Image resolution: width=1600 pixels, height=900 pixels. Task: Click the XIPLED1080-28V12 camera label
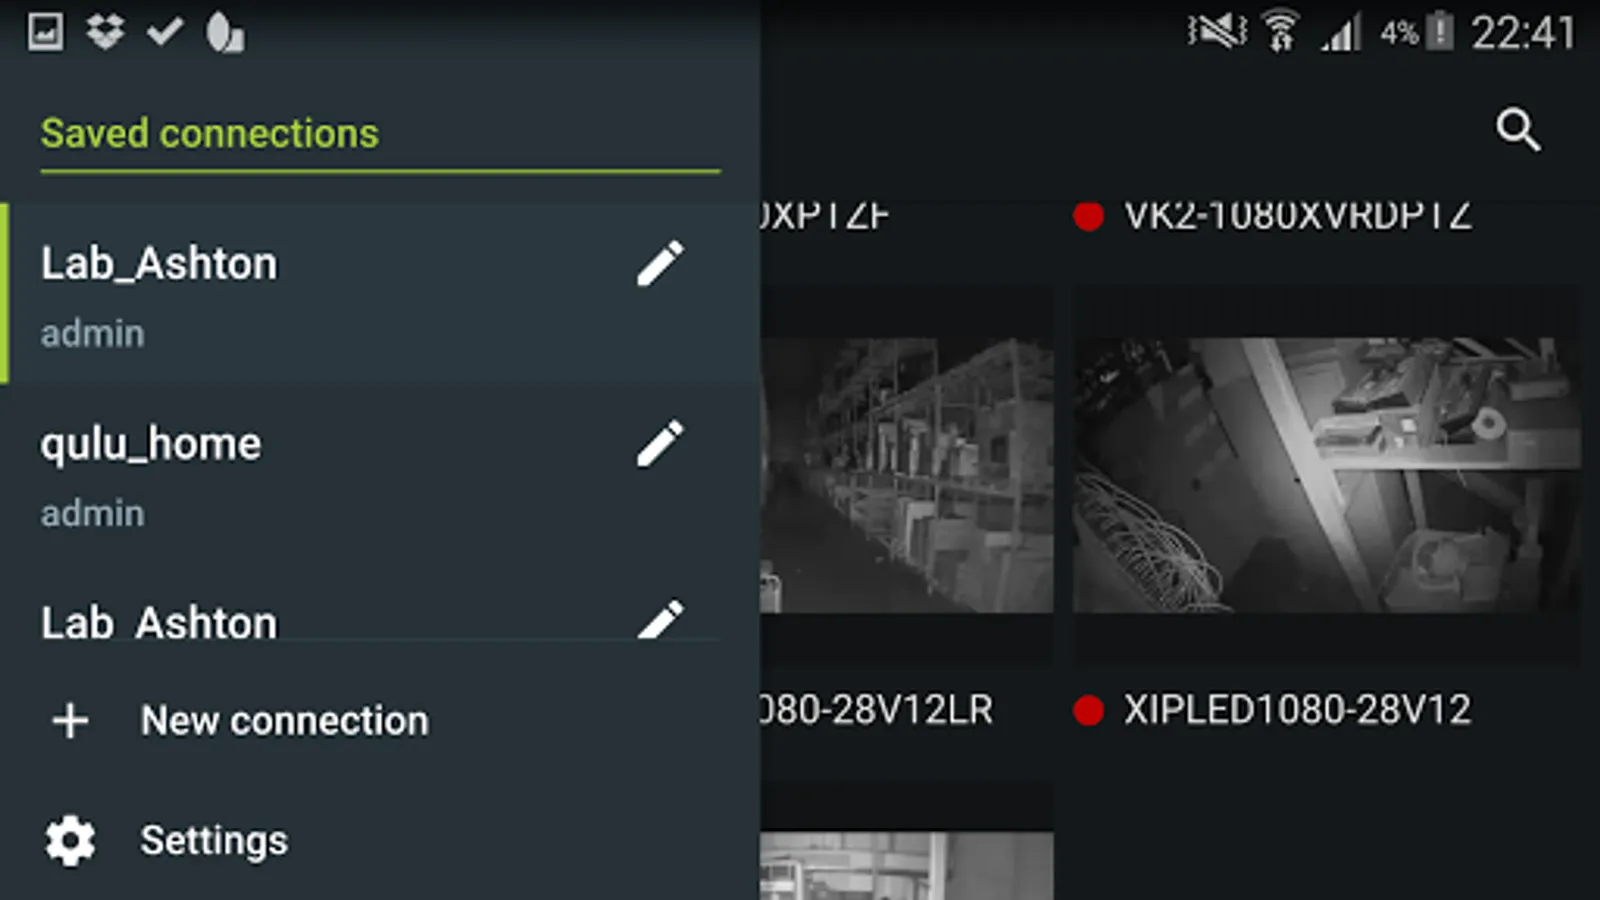[x=1297, y=710]
